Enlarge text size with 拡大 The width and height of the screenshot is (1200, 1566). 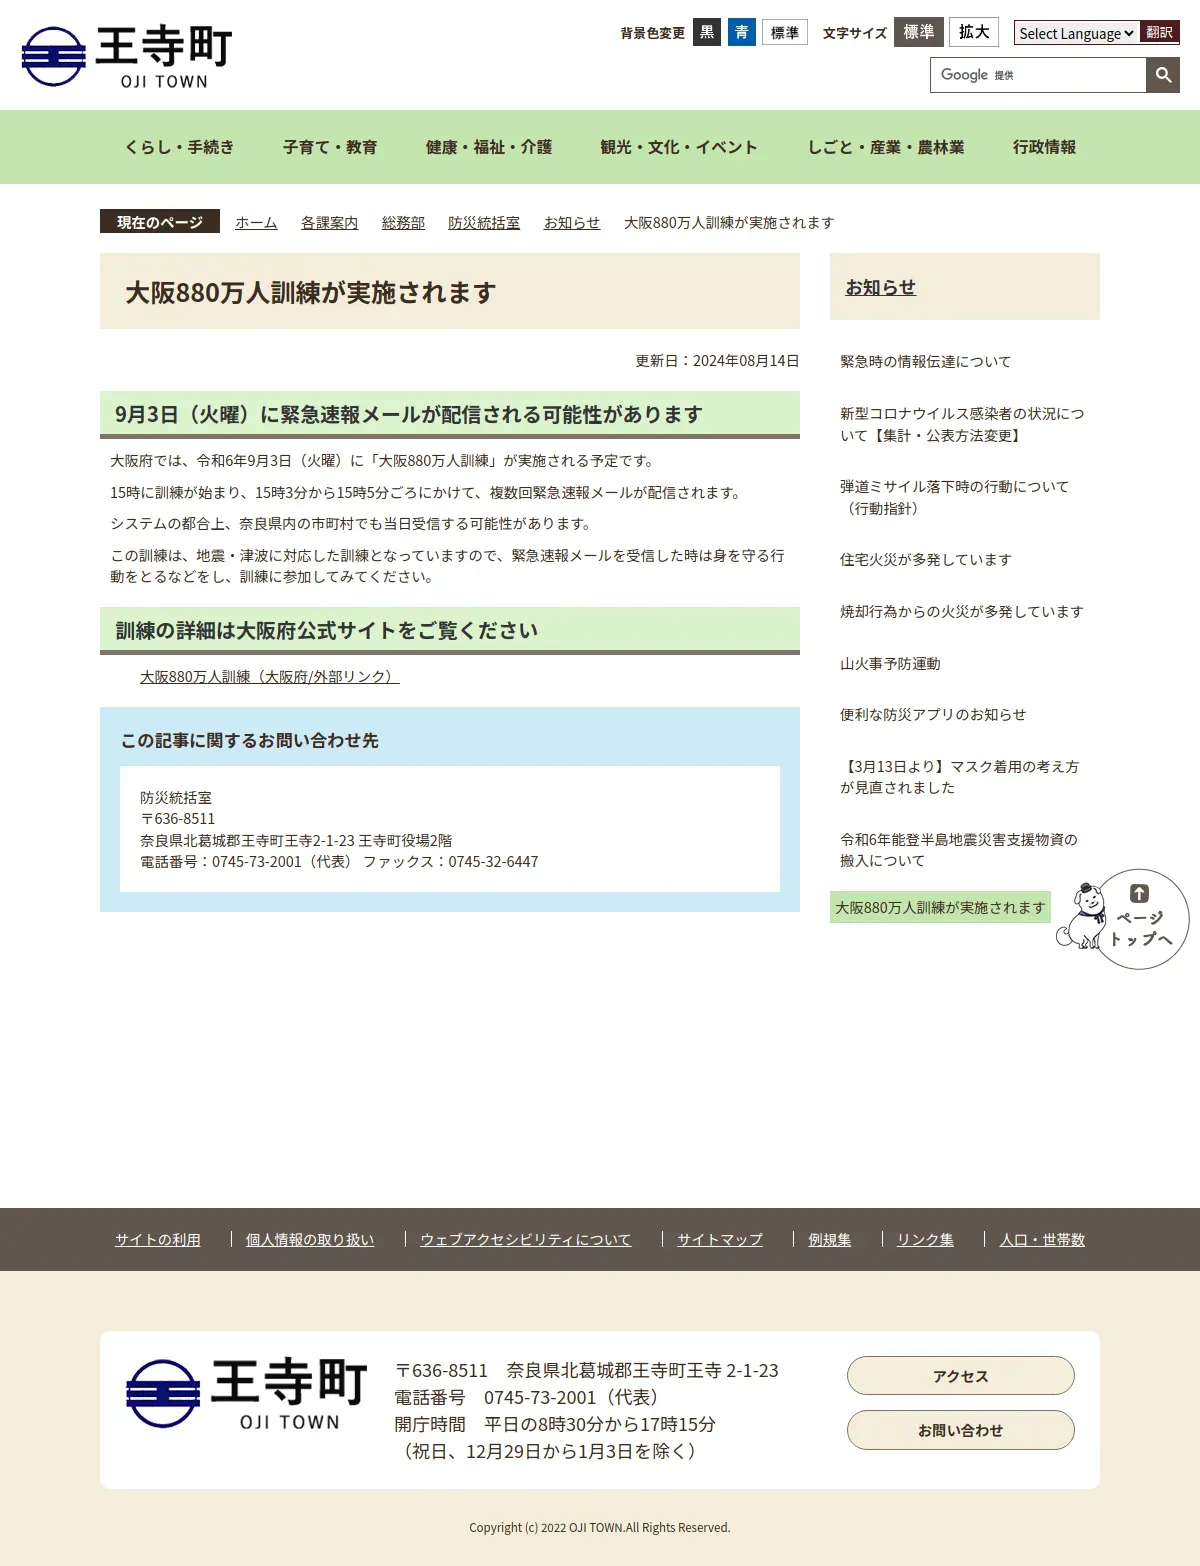[974, 32]
